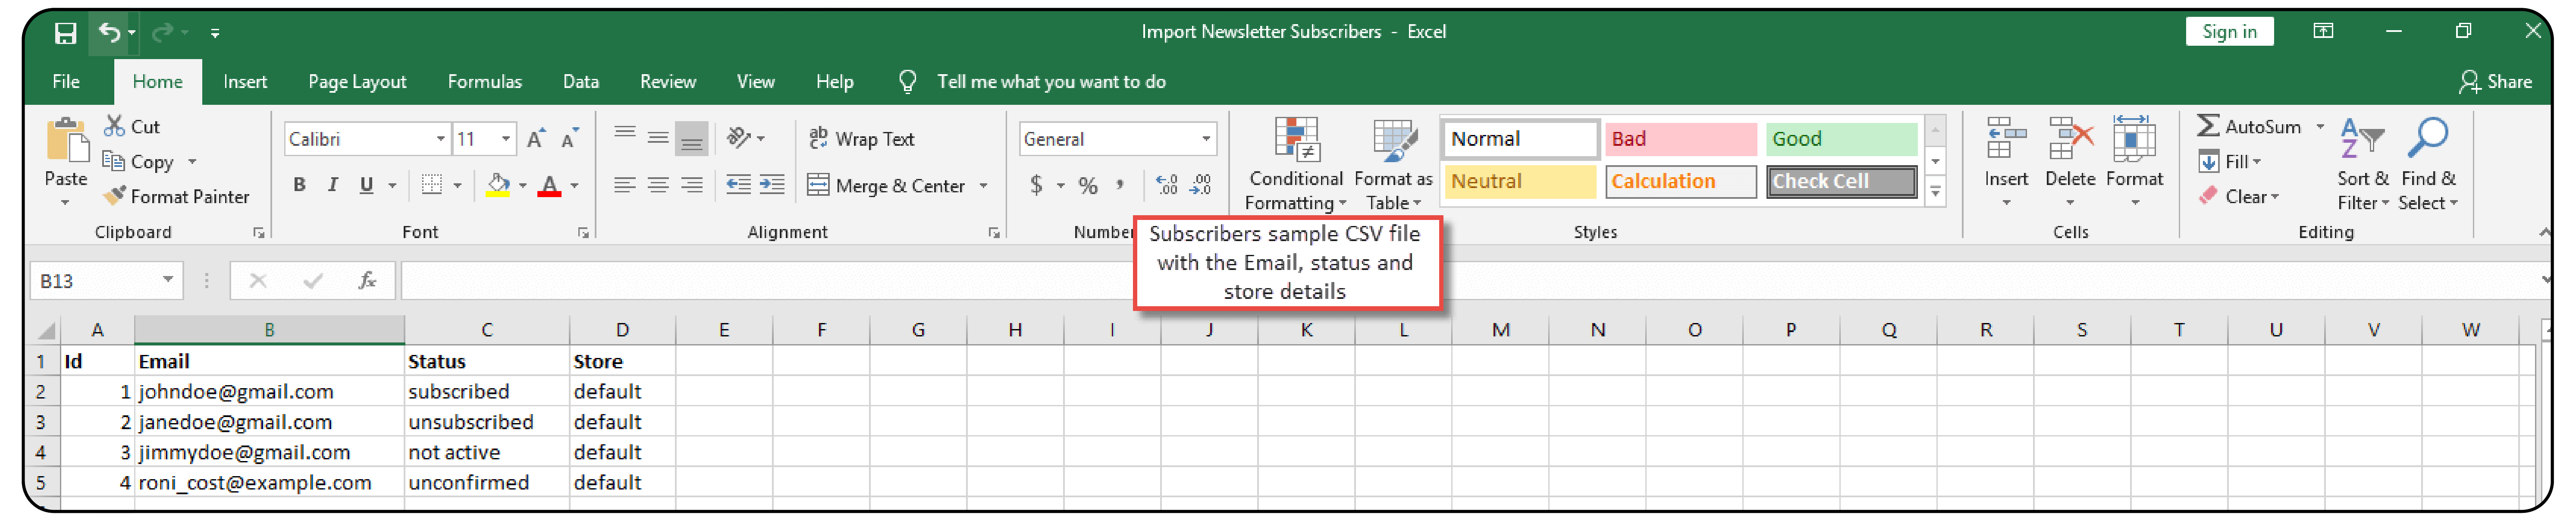Viewport: 2576px width, 521px height.
Task: Click the Accounting dollar format icon
Action: [x=1036, y=185]
